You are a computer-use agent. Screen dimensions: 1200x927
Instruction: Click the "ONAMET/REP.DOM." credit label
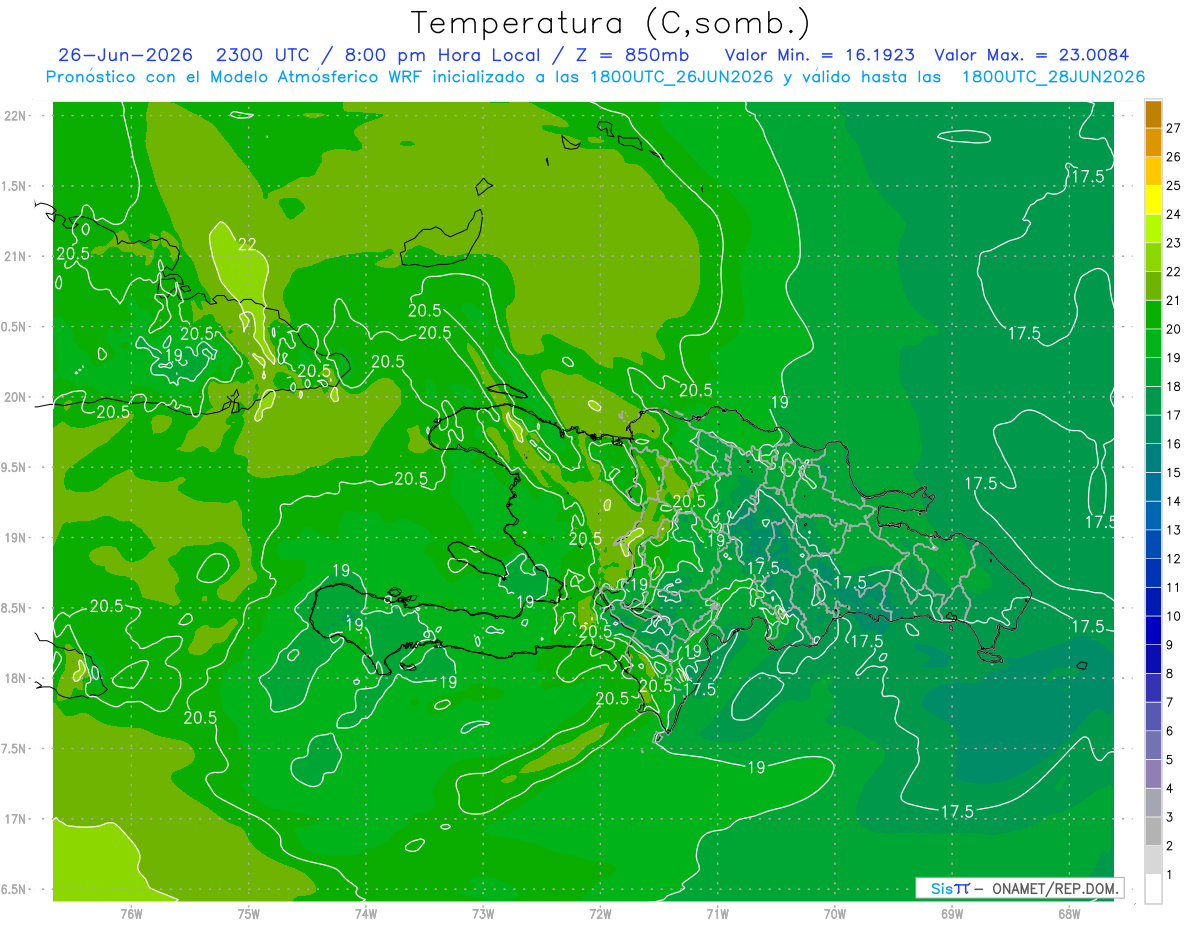1056,888
